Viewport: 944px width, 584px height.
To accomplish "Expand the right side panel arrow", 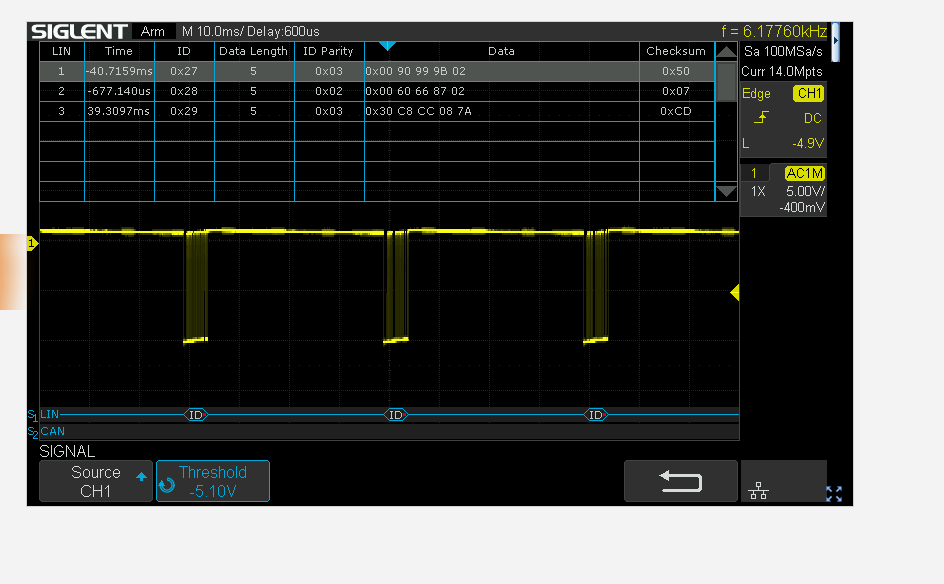I will coord(836,41).
